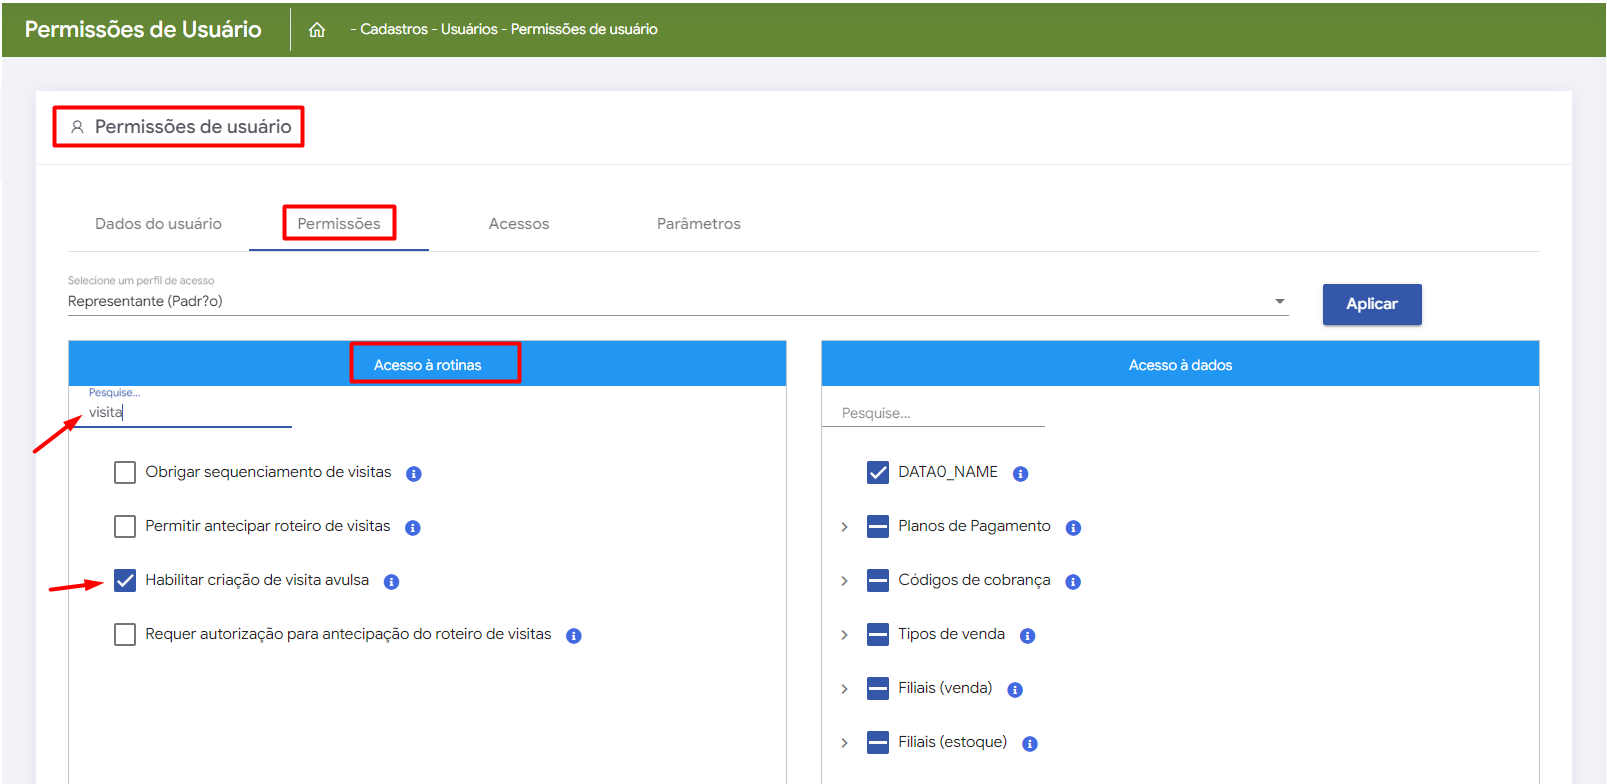The image size is (1607, 784).
Task: Toggle the DATA0_NAME checkbox
Action: pos(878,472)
